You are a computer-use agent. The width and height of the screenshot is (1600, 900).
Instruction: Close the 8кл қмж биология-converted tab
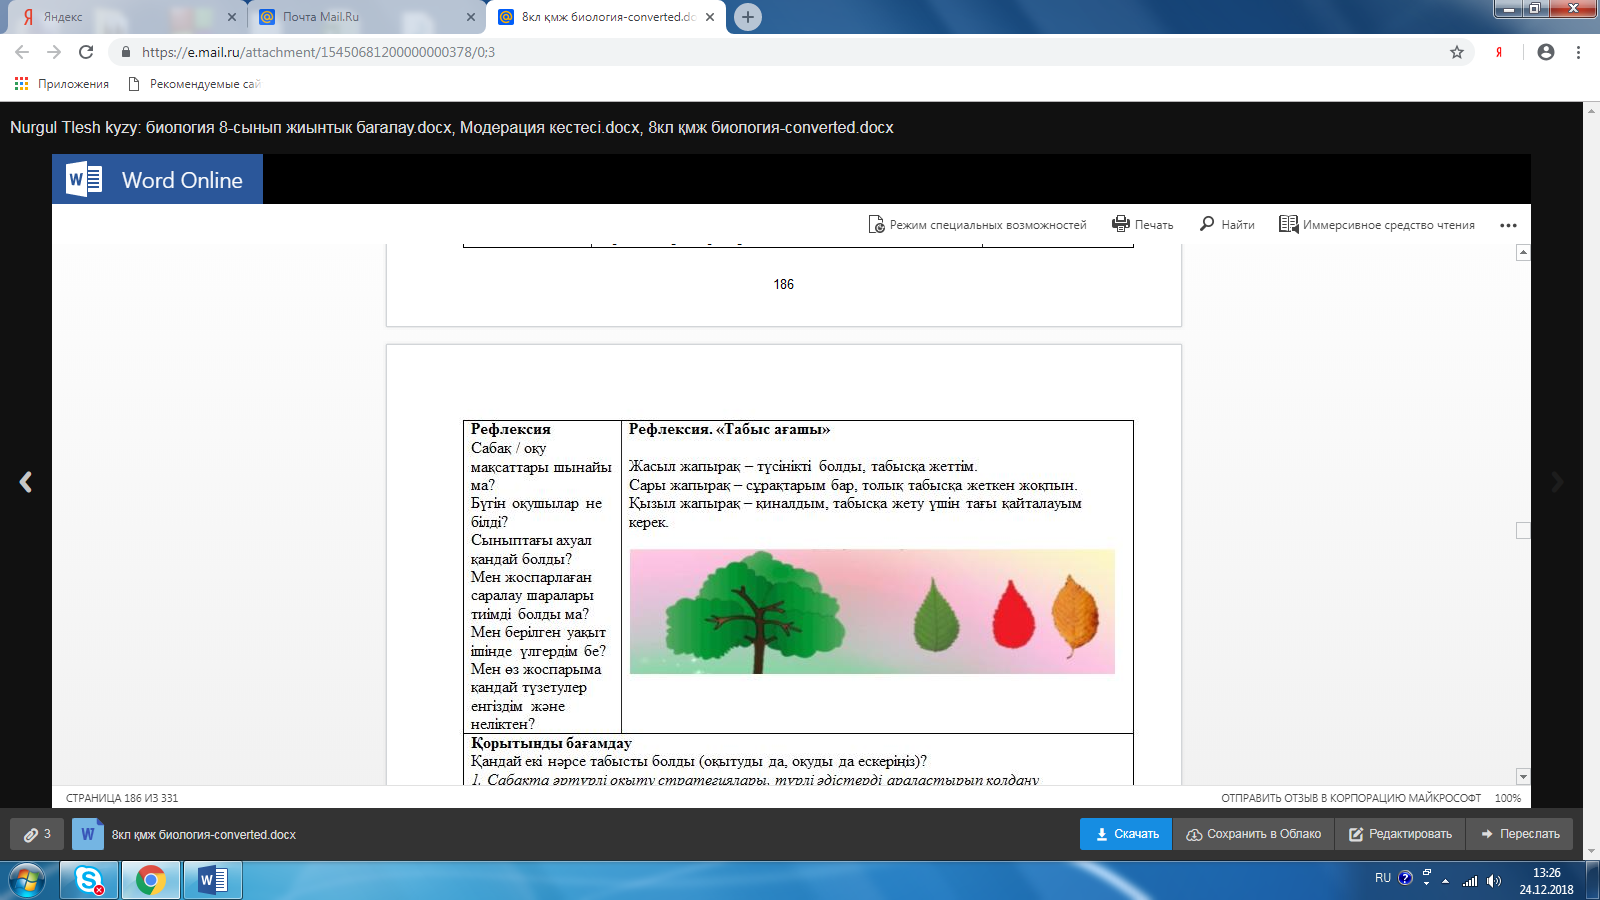pos(710,17)
